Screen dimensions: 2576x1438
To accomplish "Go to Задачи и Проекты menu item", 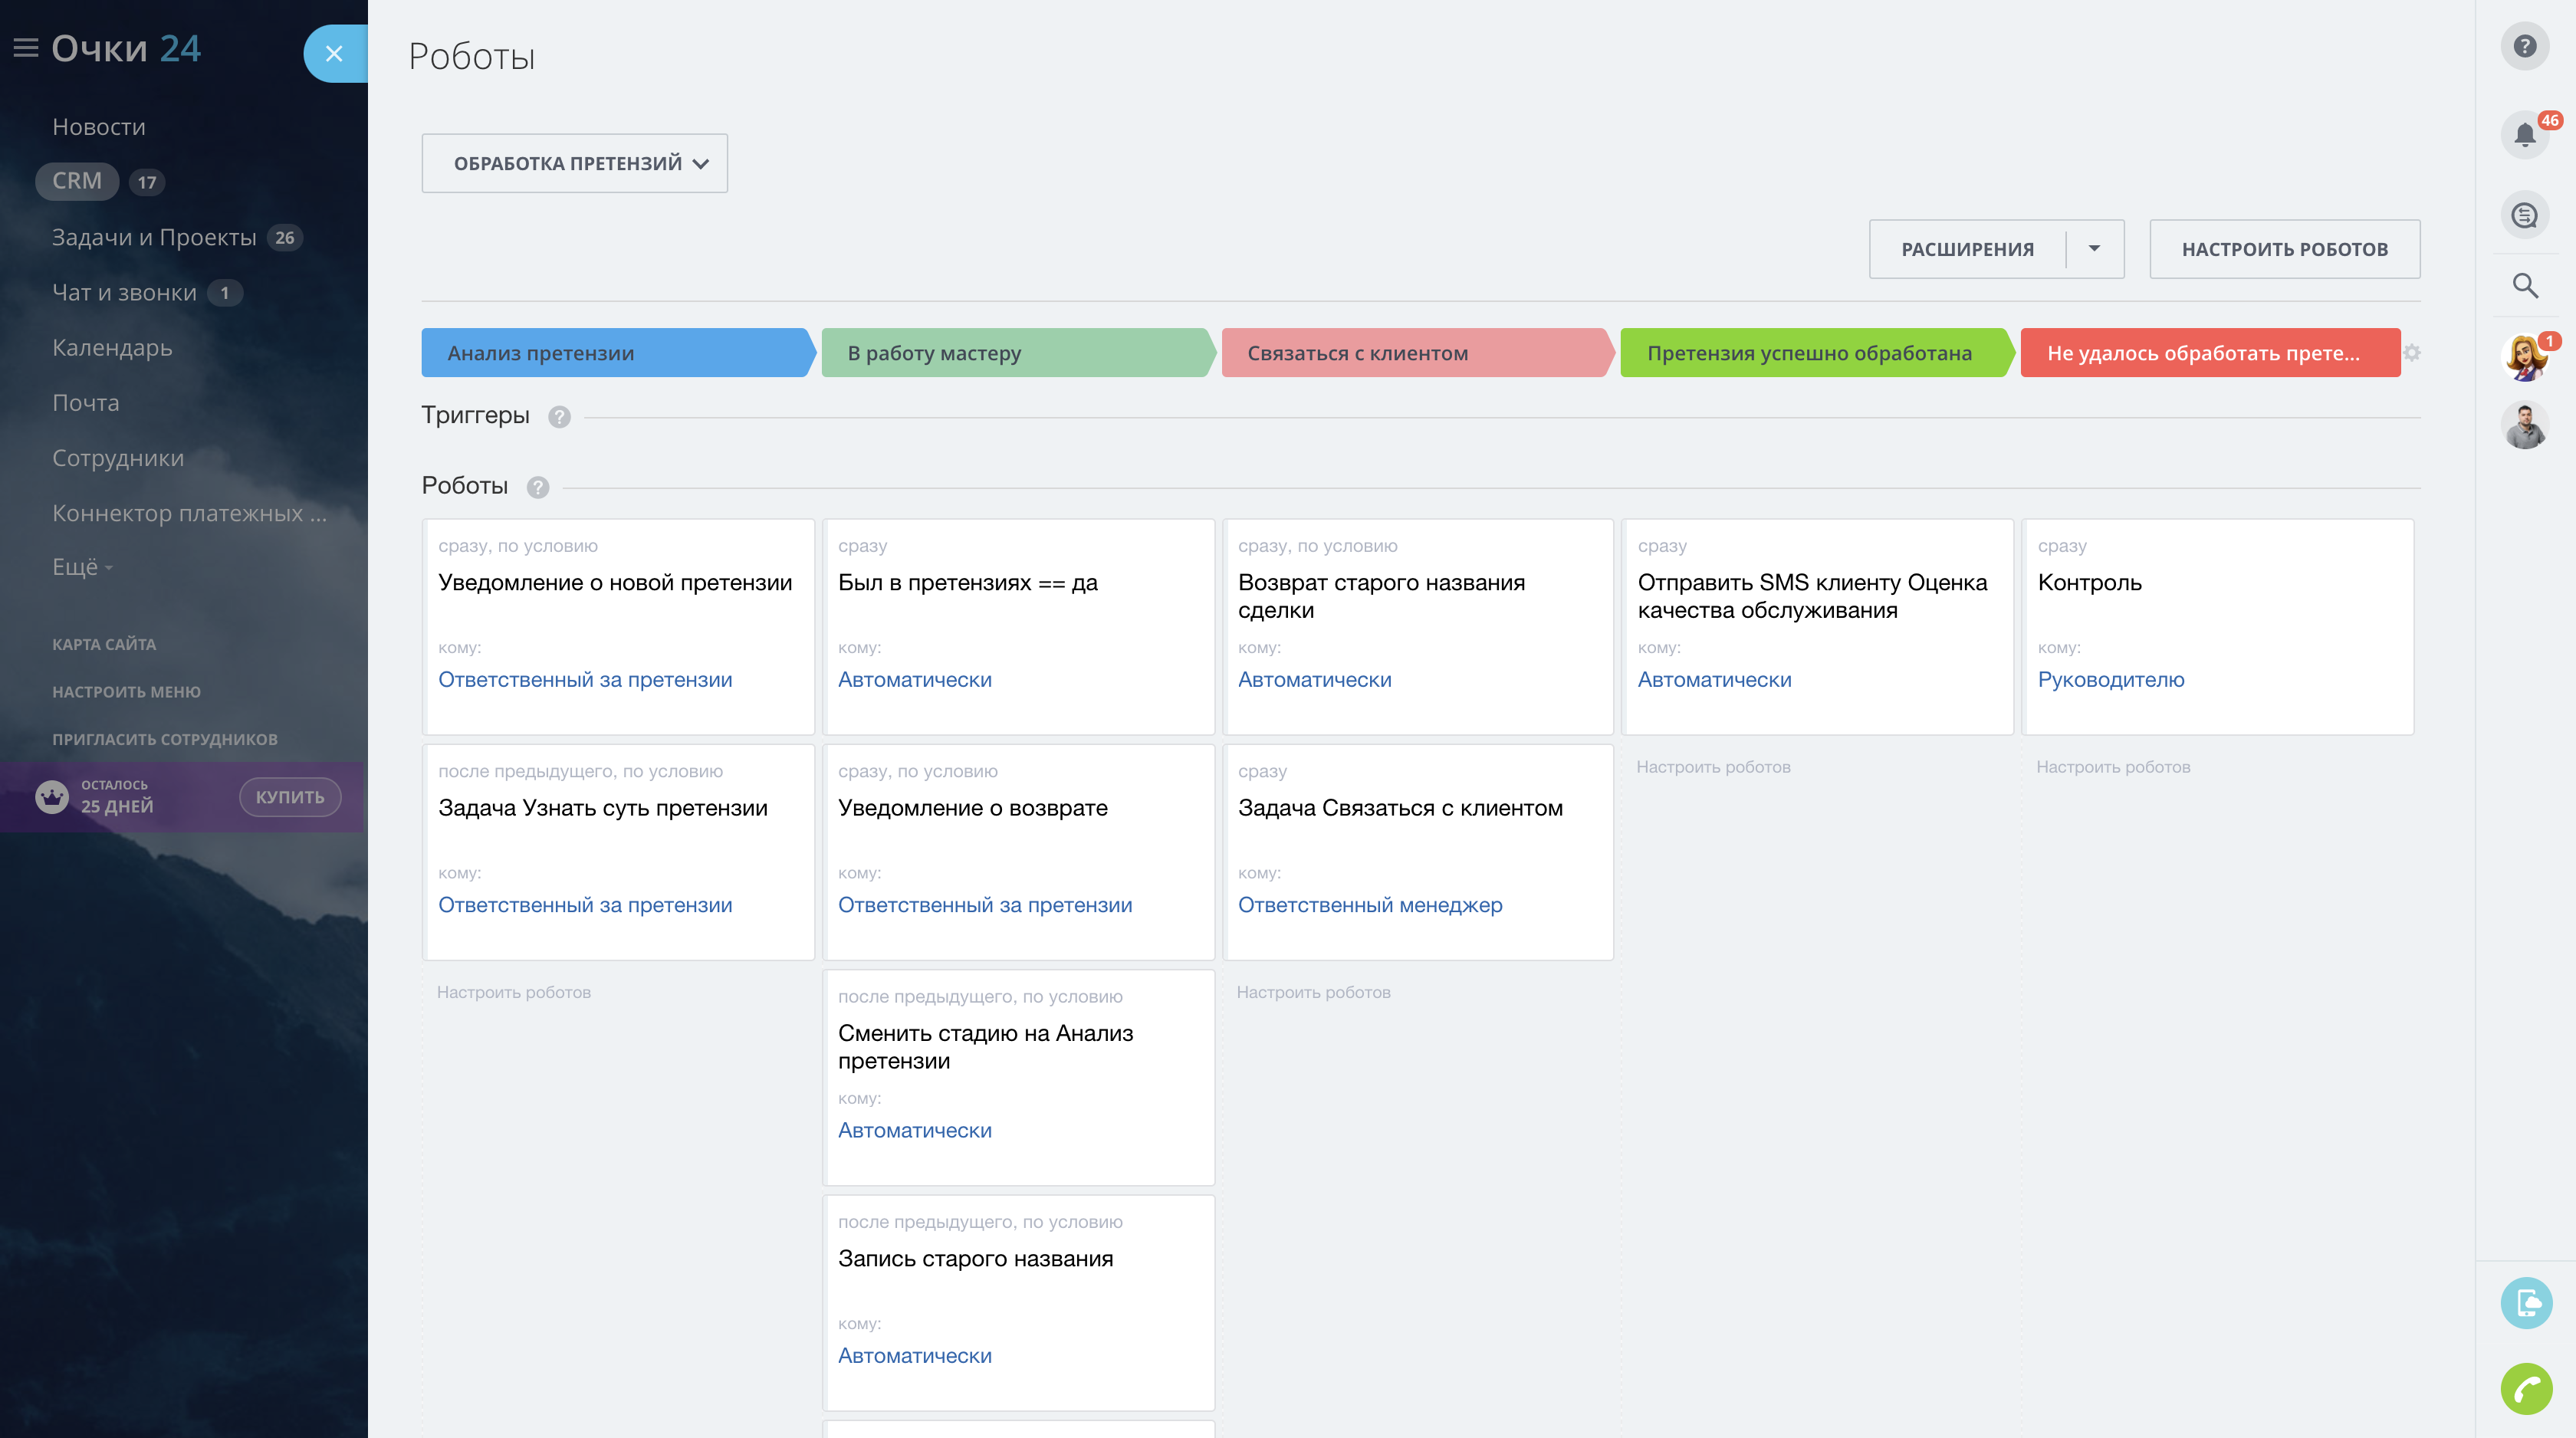I will click(154, 237).
